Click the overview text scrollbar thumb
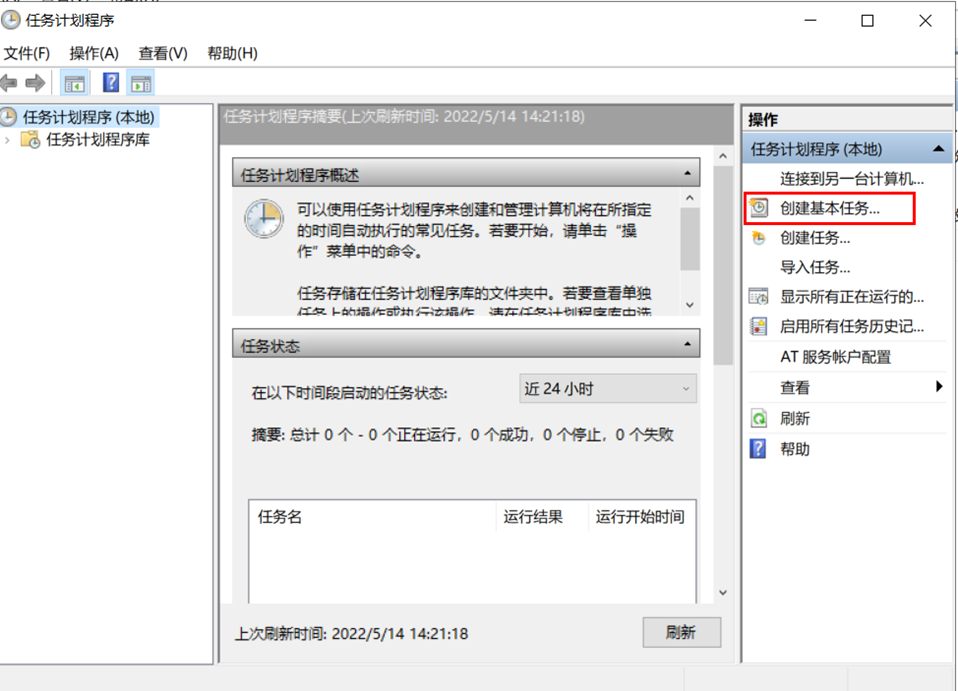958x691 pixels. point(690,239)
